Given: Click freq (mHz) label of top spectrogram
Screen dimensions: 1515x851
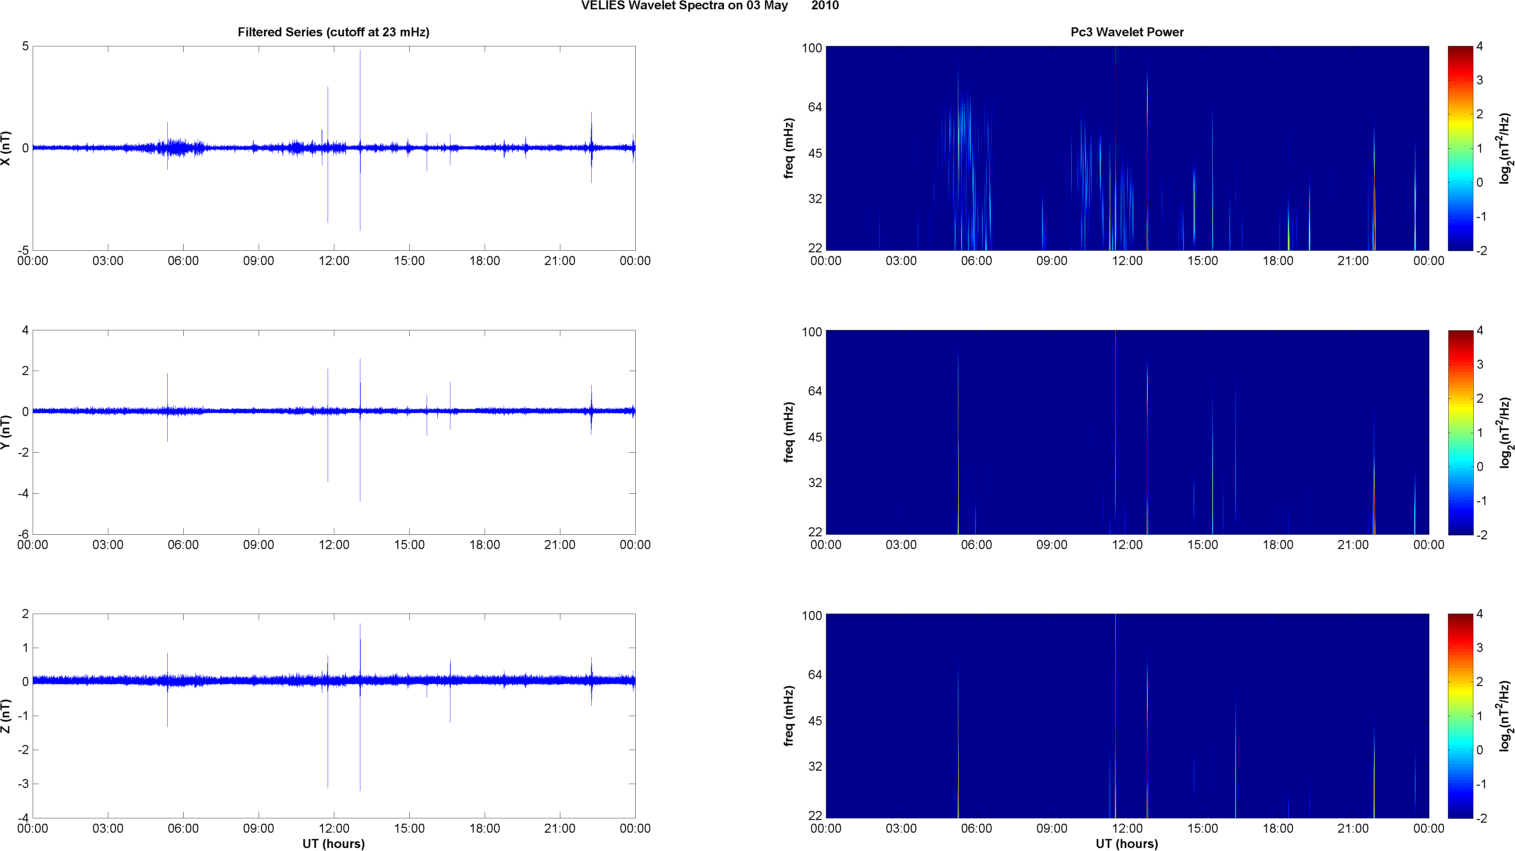Looking at the screenshot, I should pyautogui.click(x=789, y=148).
